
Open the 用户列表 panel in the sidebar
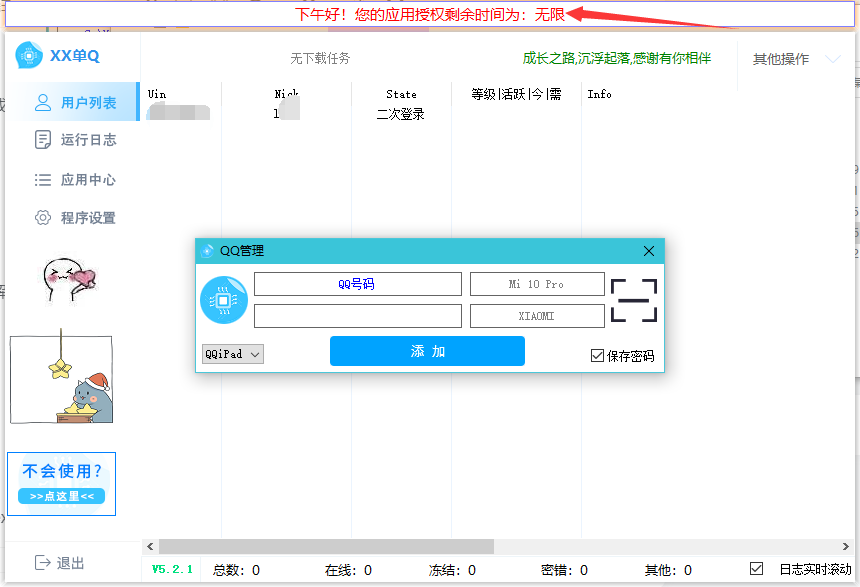pos(75,101)
